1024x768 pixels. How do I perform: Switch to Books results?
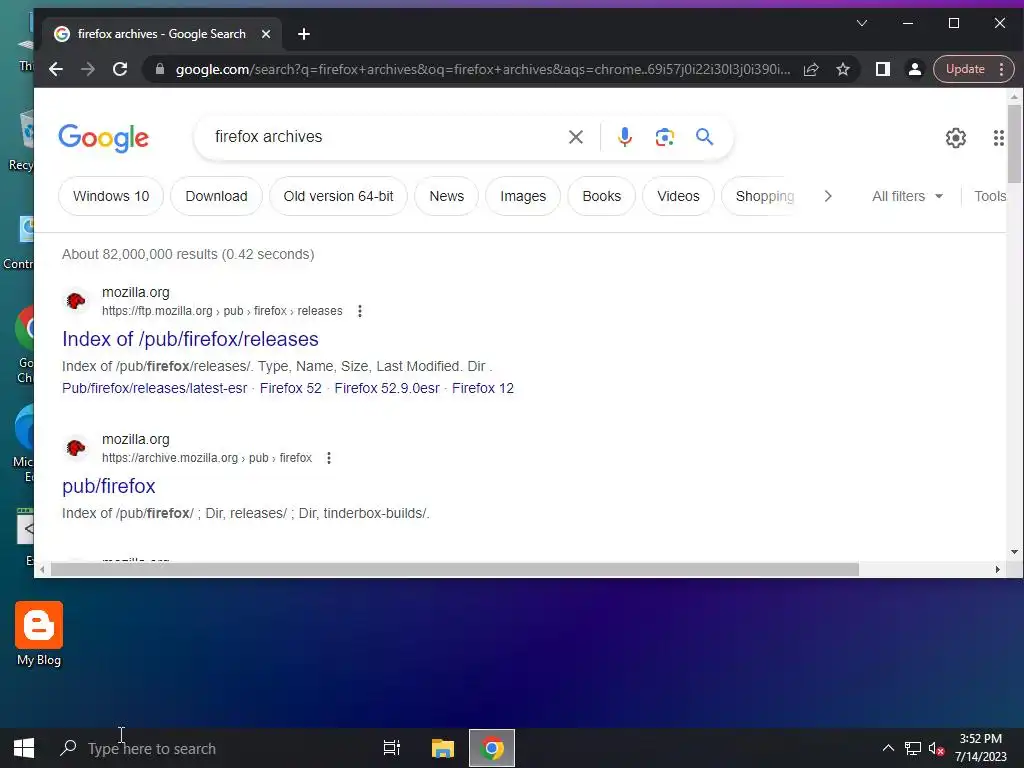coord(601,196)
